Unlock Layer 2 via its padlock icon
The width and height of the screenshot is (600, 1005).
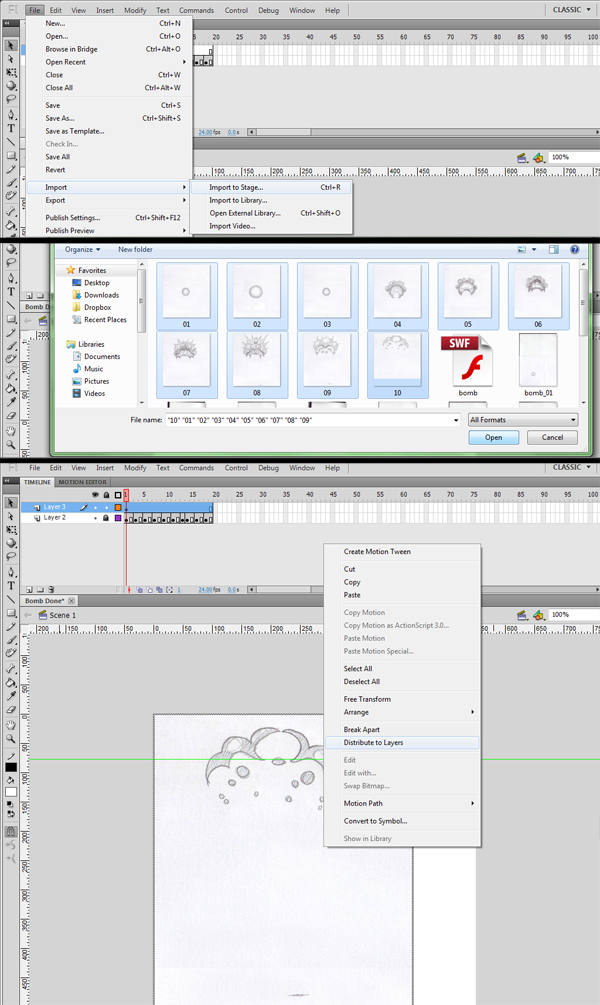point(106,518)
